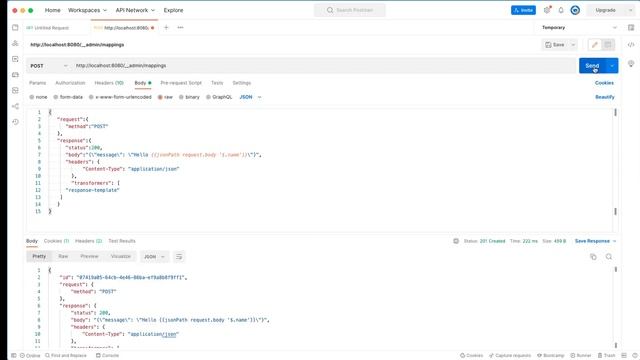Click the Search Postman field
The image size is (640, 360).
click(x=350, y=10)
